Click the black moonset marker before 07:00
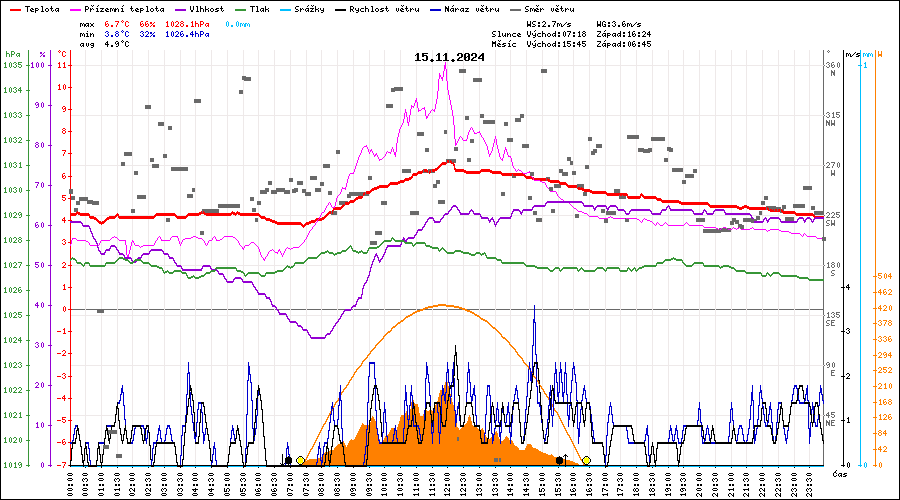Viewport: 900px width, 500px height. [289, 461]
